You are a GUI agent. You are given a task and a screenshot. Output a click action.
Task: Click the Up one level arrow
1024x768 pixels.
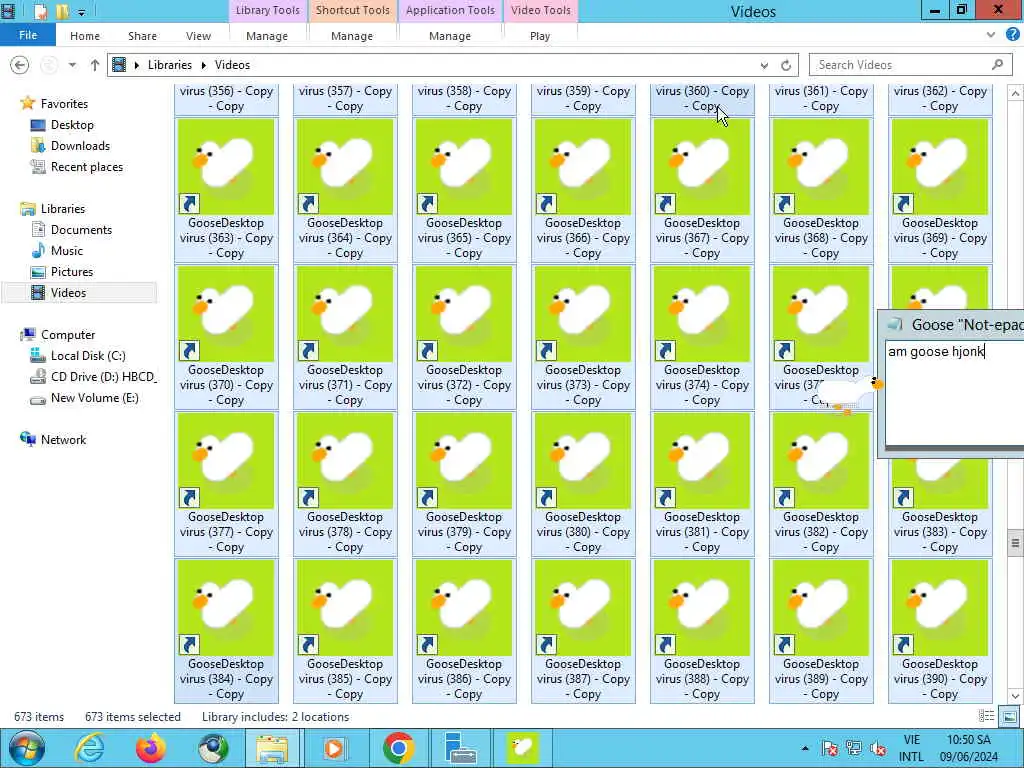(95, 65)
